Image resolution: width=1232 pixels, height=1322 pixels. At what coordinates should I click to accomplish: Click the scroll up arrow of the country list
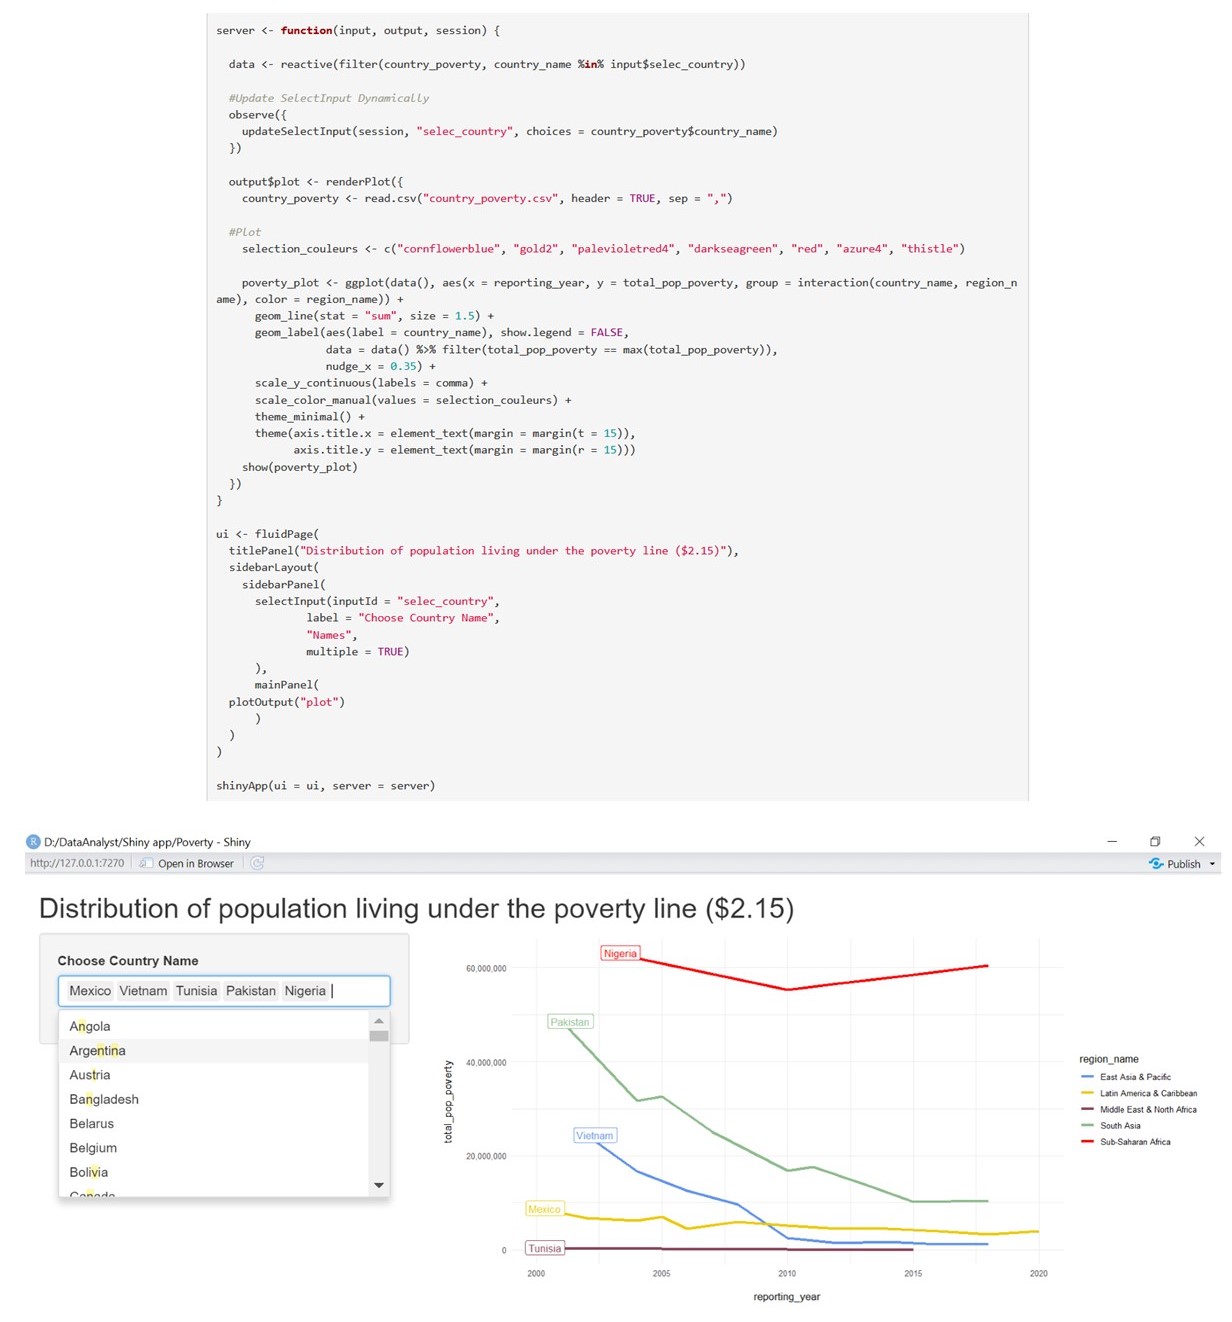click(x=378, y=1021)
